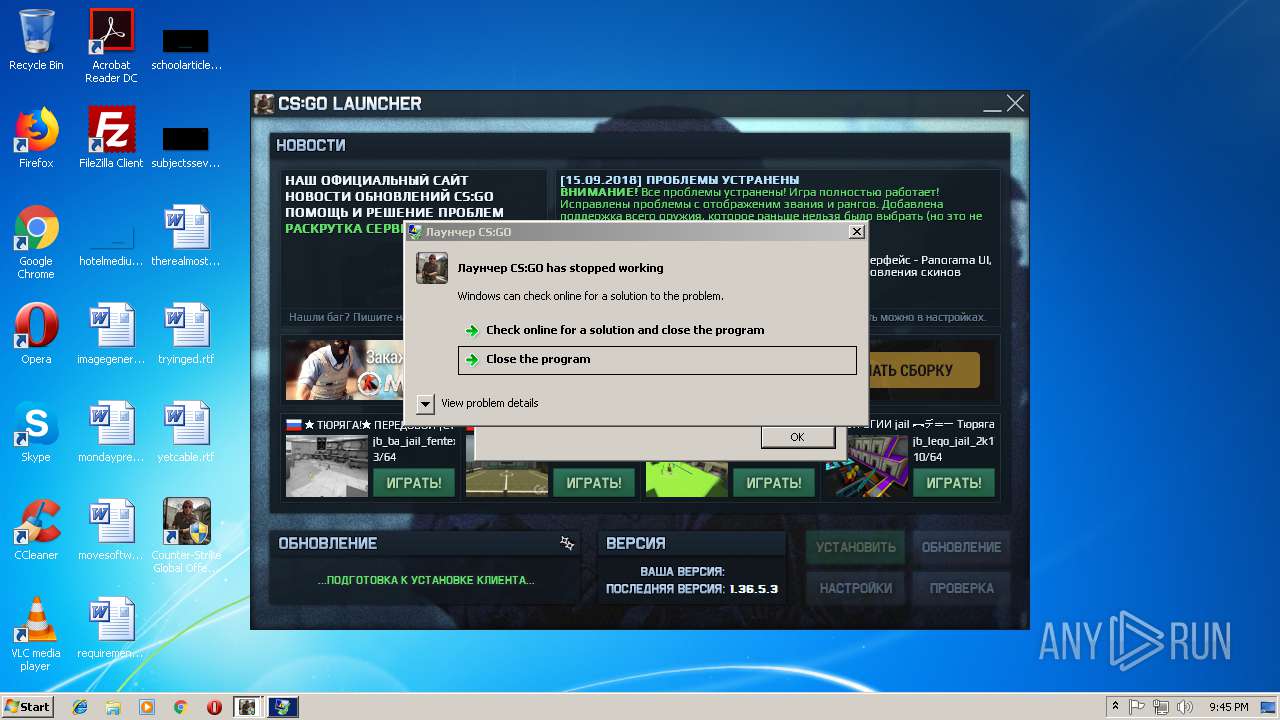
Task: Switch to error report taskbar button
Action: (x=282, y=707)
